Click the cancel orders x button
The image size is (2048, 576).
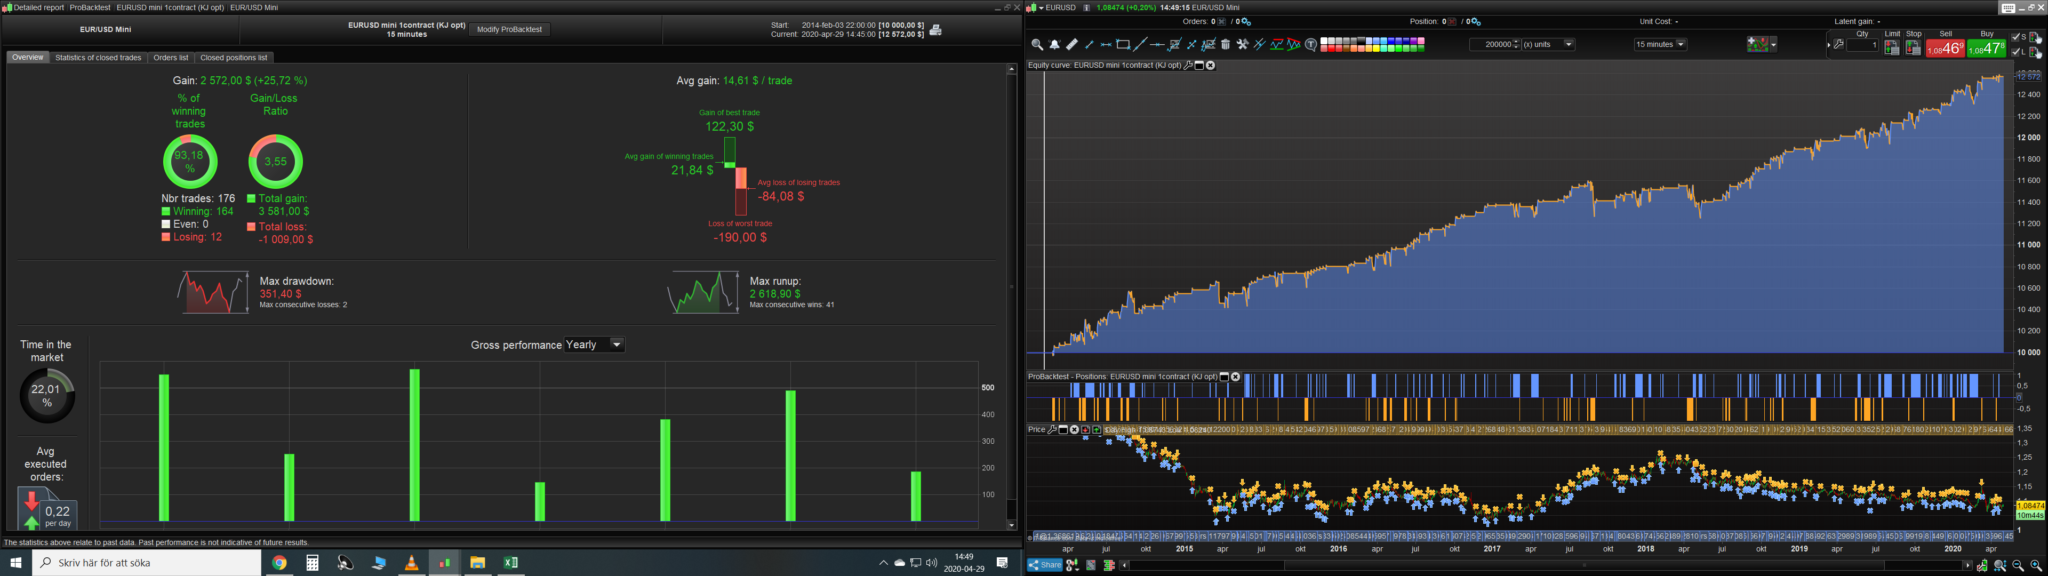(1221, 22)
